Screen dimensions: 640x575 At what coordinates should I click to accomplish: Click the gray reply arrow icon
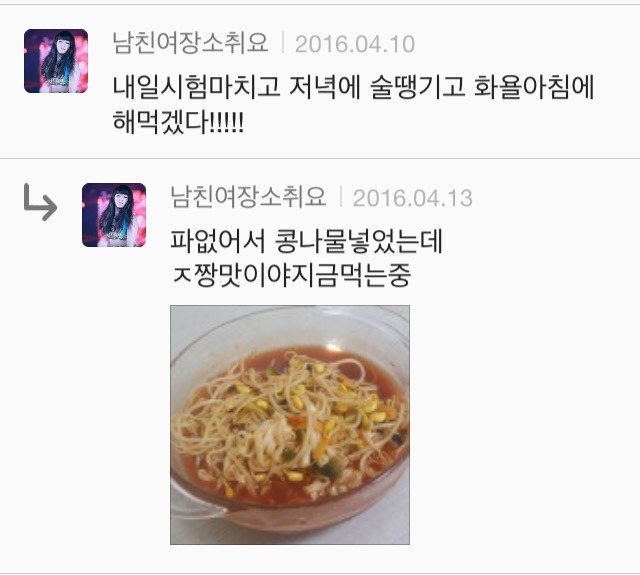click(40, 202)
